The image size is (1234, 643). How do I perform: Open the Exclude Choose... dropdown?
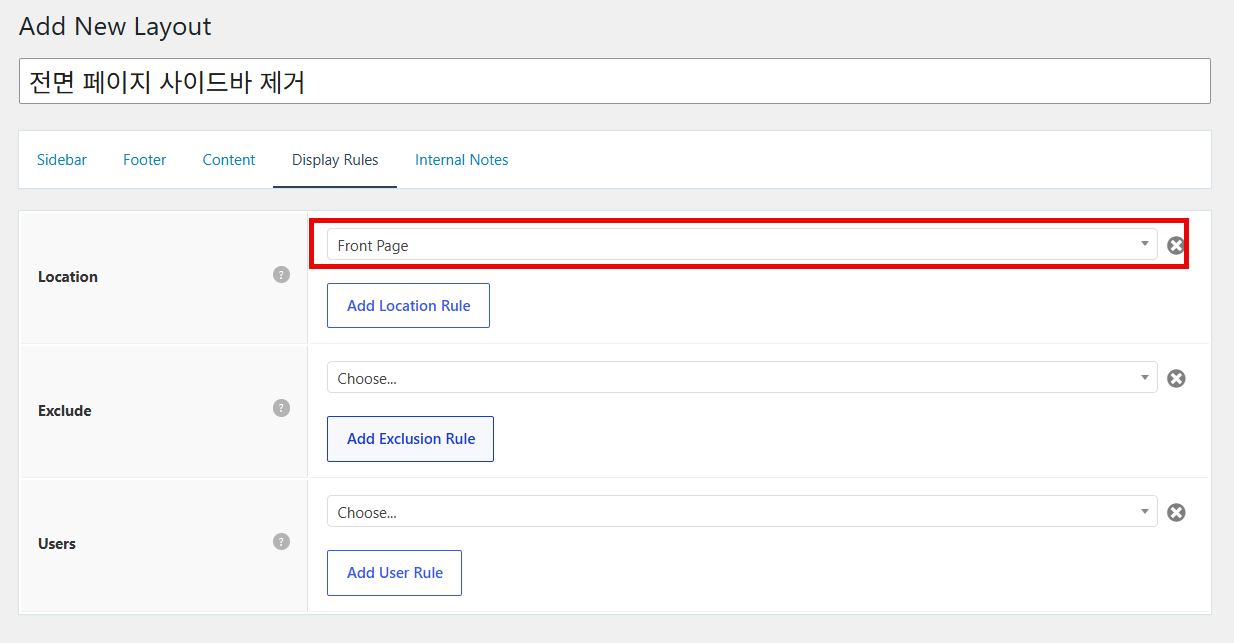pos(742,378)
